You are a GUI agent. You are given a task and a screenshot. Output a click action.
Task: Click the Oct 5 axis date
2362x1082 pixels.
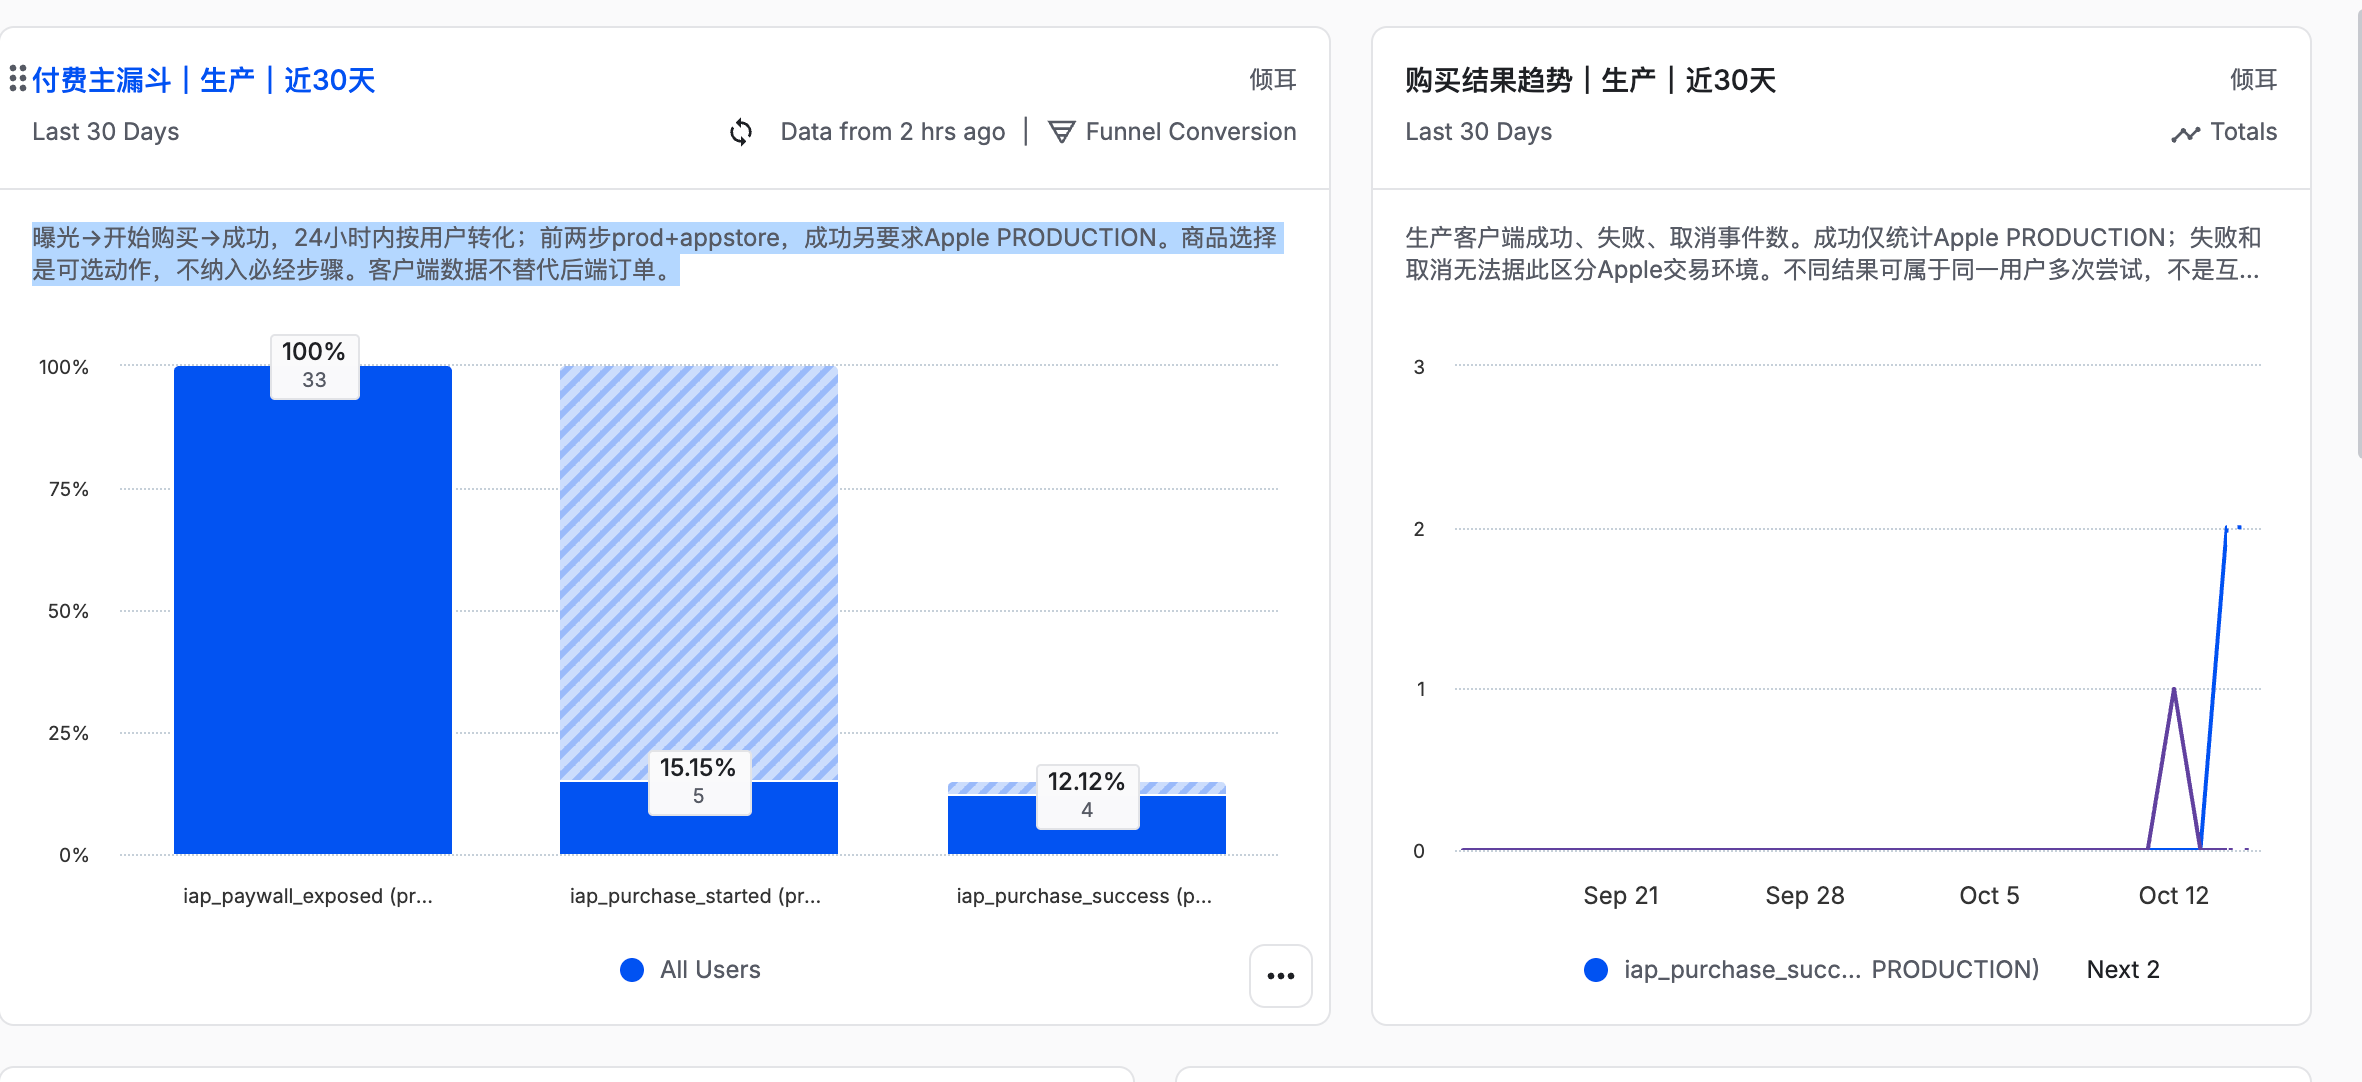pos(1989,896)
